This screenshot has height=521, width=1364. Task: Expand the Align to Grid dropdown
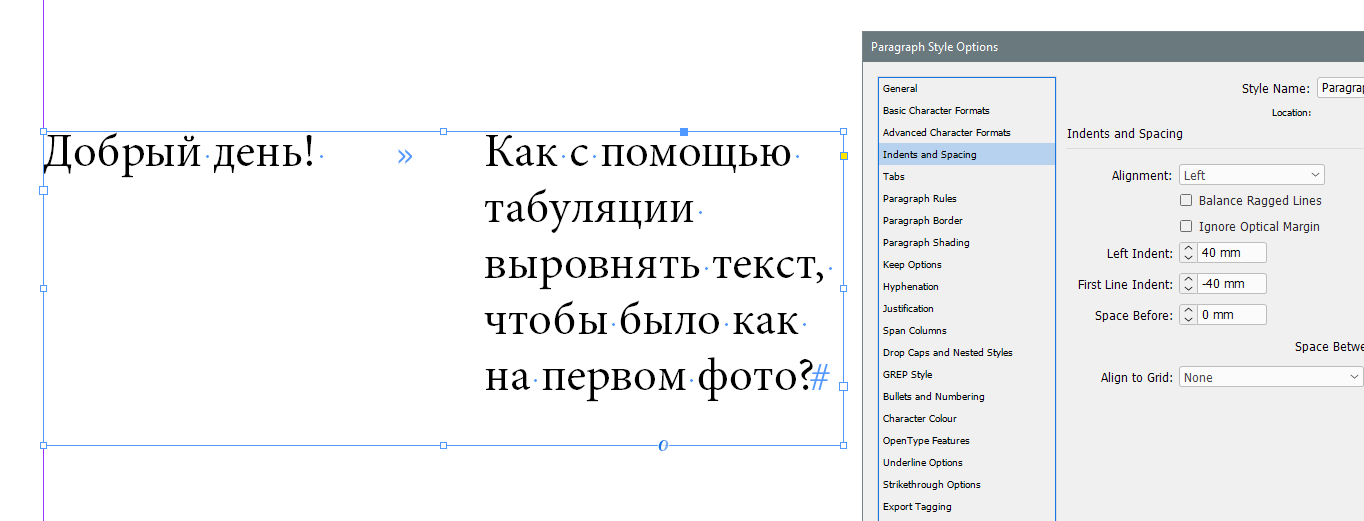pyautogui.click(x=1271, y=377)
